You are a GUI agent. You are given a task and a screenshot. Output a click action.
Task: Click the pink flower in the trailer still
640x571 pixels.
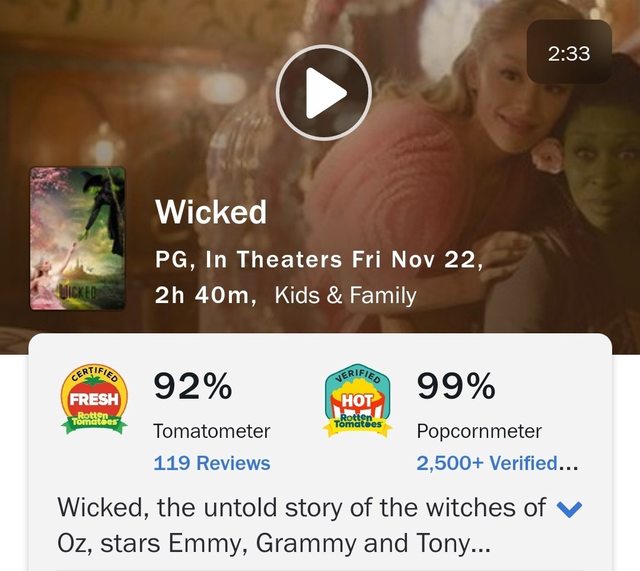(x=548, y=157)
